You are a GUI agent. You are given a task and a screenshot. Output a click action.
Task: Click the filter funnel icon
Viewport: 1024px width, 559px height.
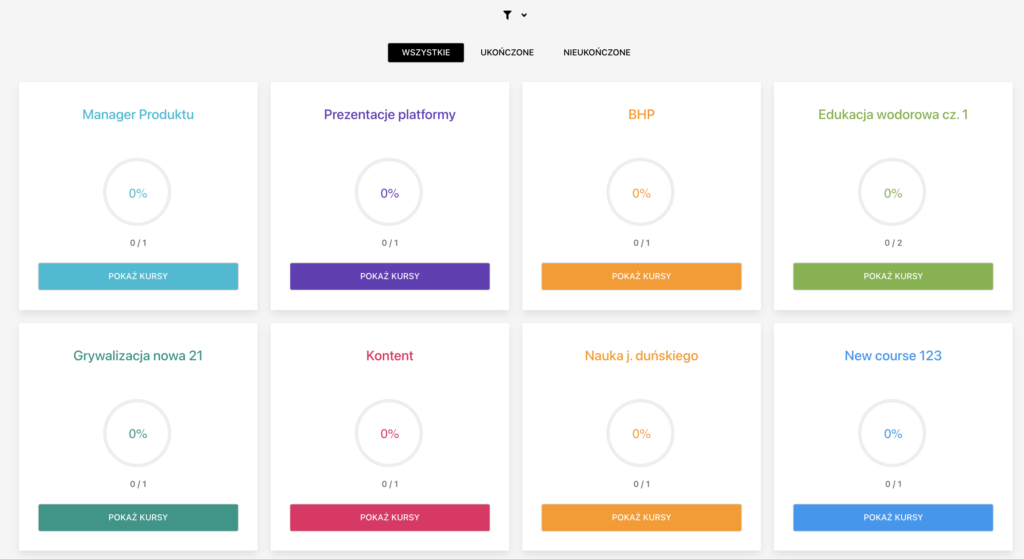click(507, 15)
